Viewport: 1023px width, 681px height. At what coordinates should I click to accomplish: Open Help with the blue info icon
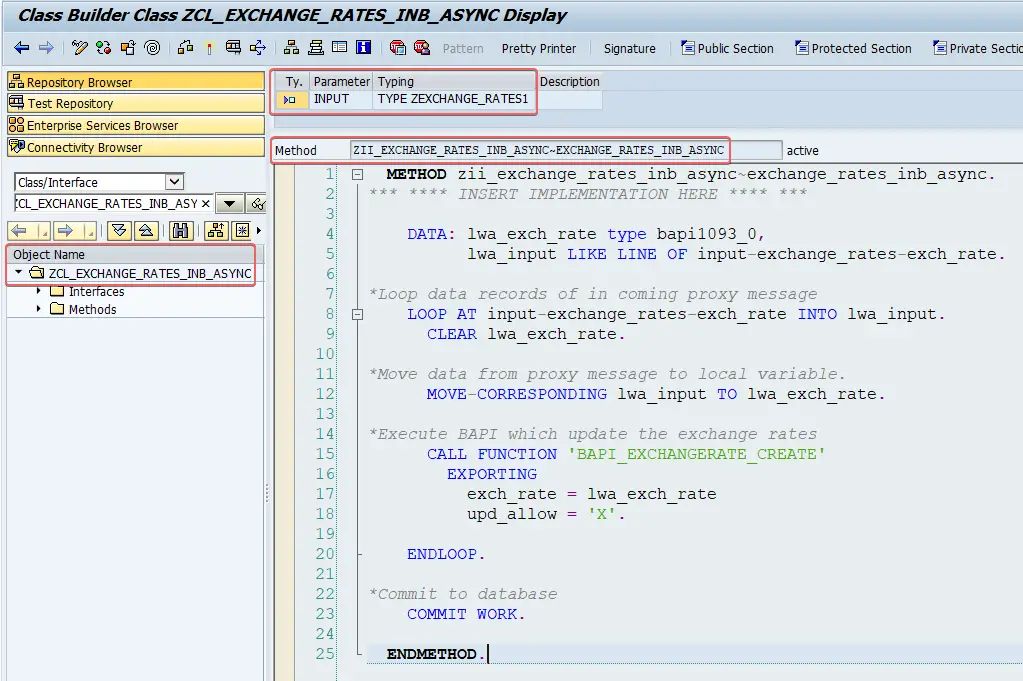(363, 48)
